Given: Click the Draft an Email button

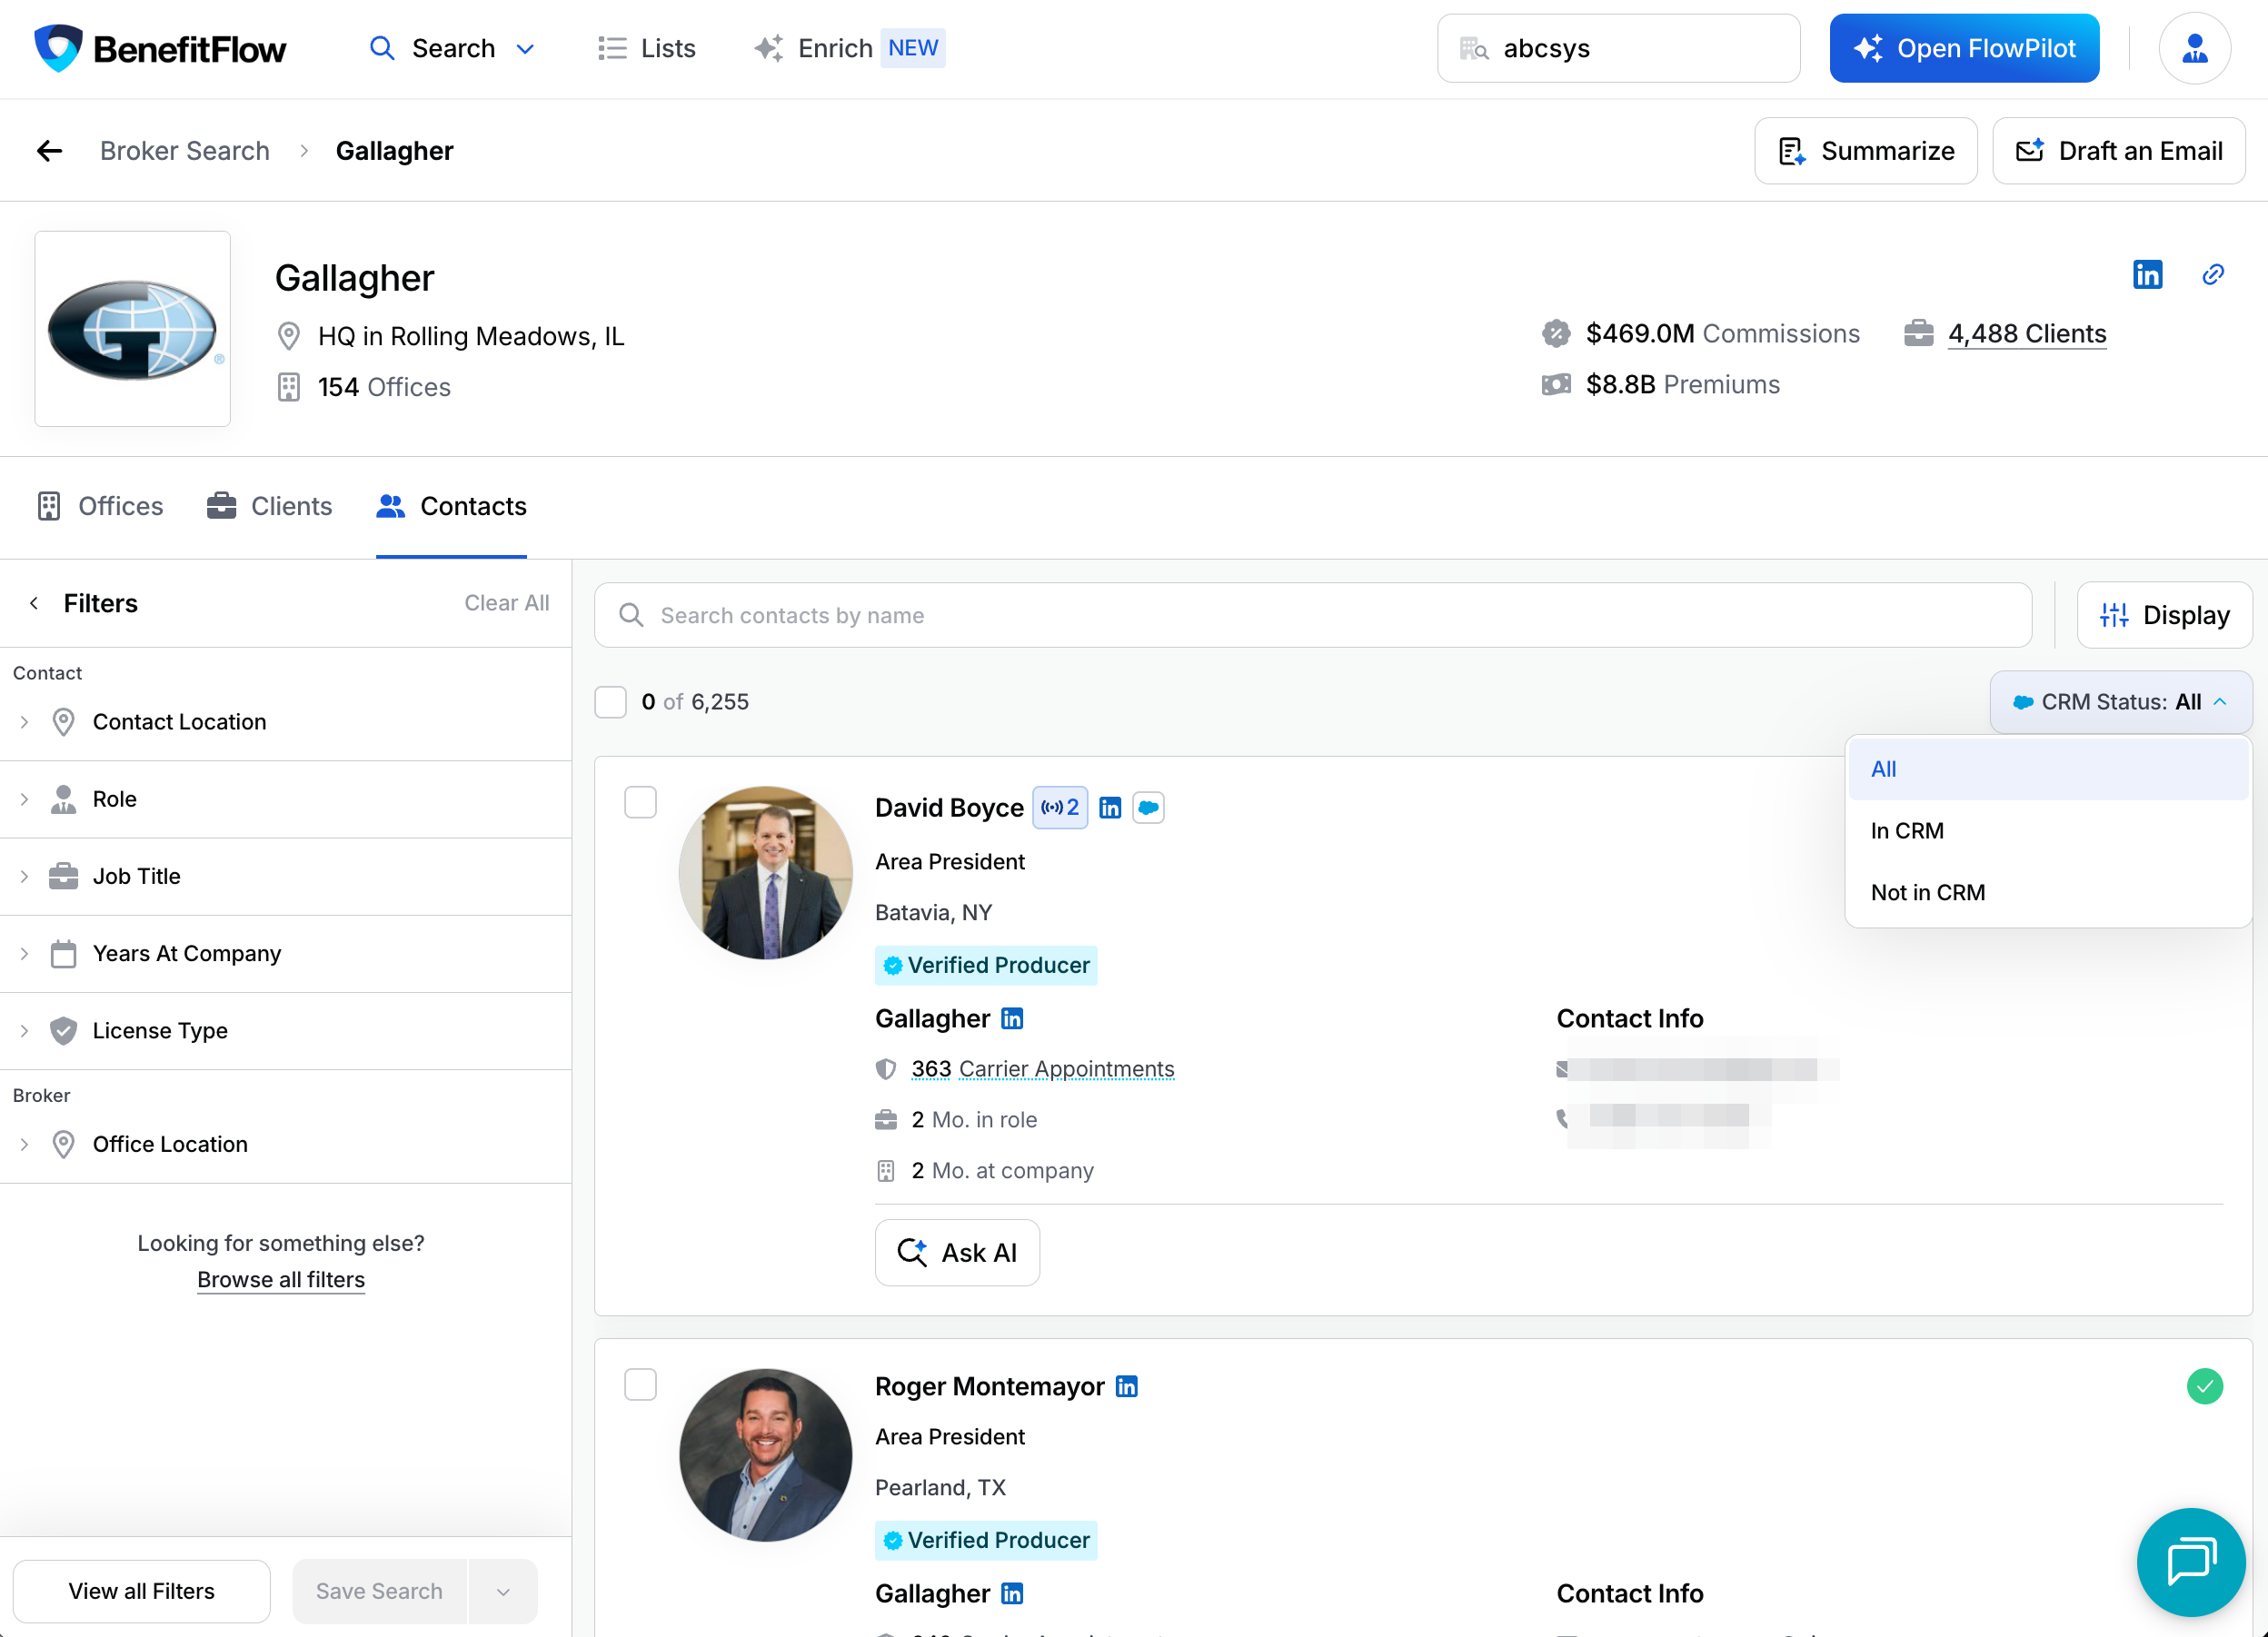Looking at the screenshot, I should [2118, 151].
